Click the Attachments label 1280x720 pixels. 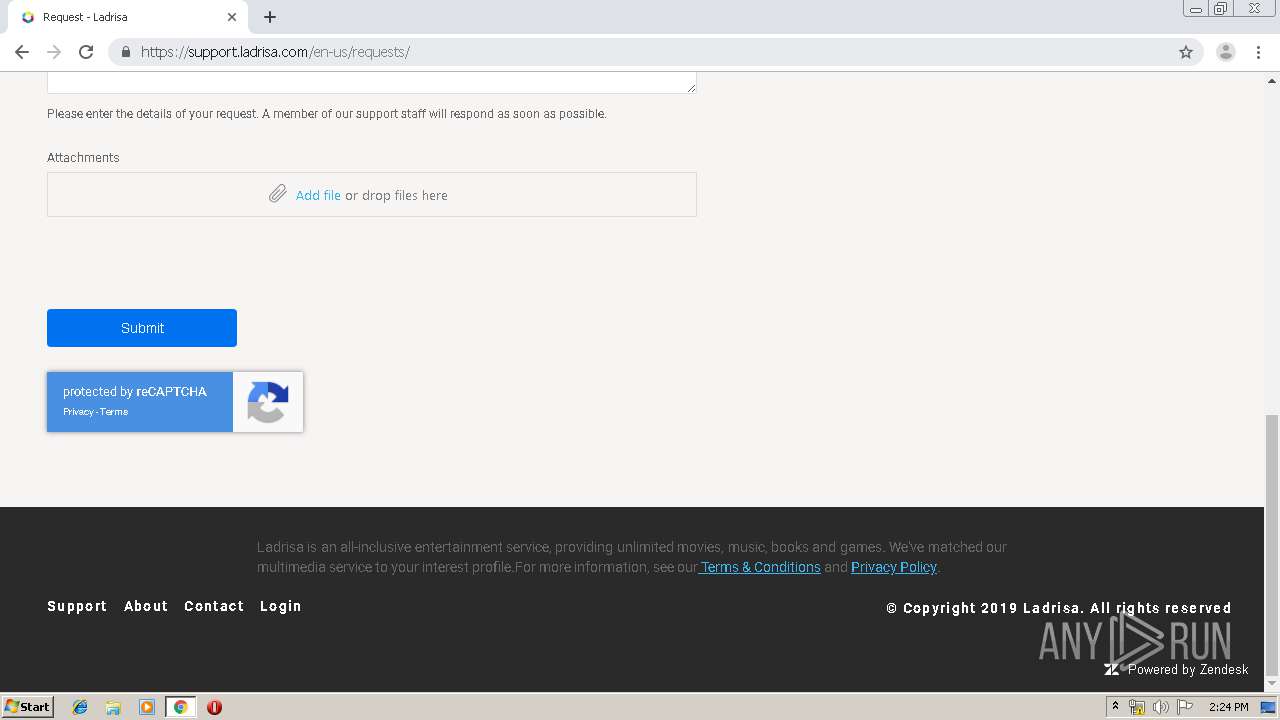point(83,158)
